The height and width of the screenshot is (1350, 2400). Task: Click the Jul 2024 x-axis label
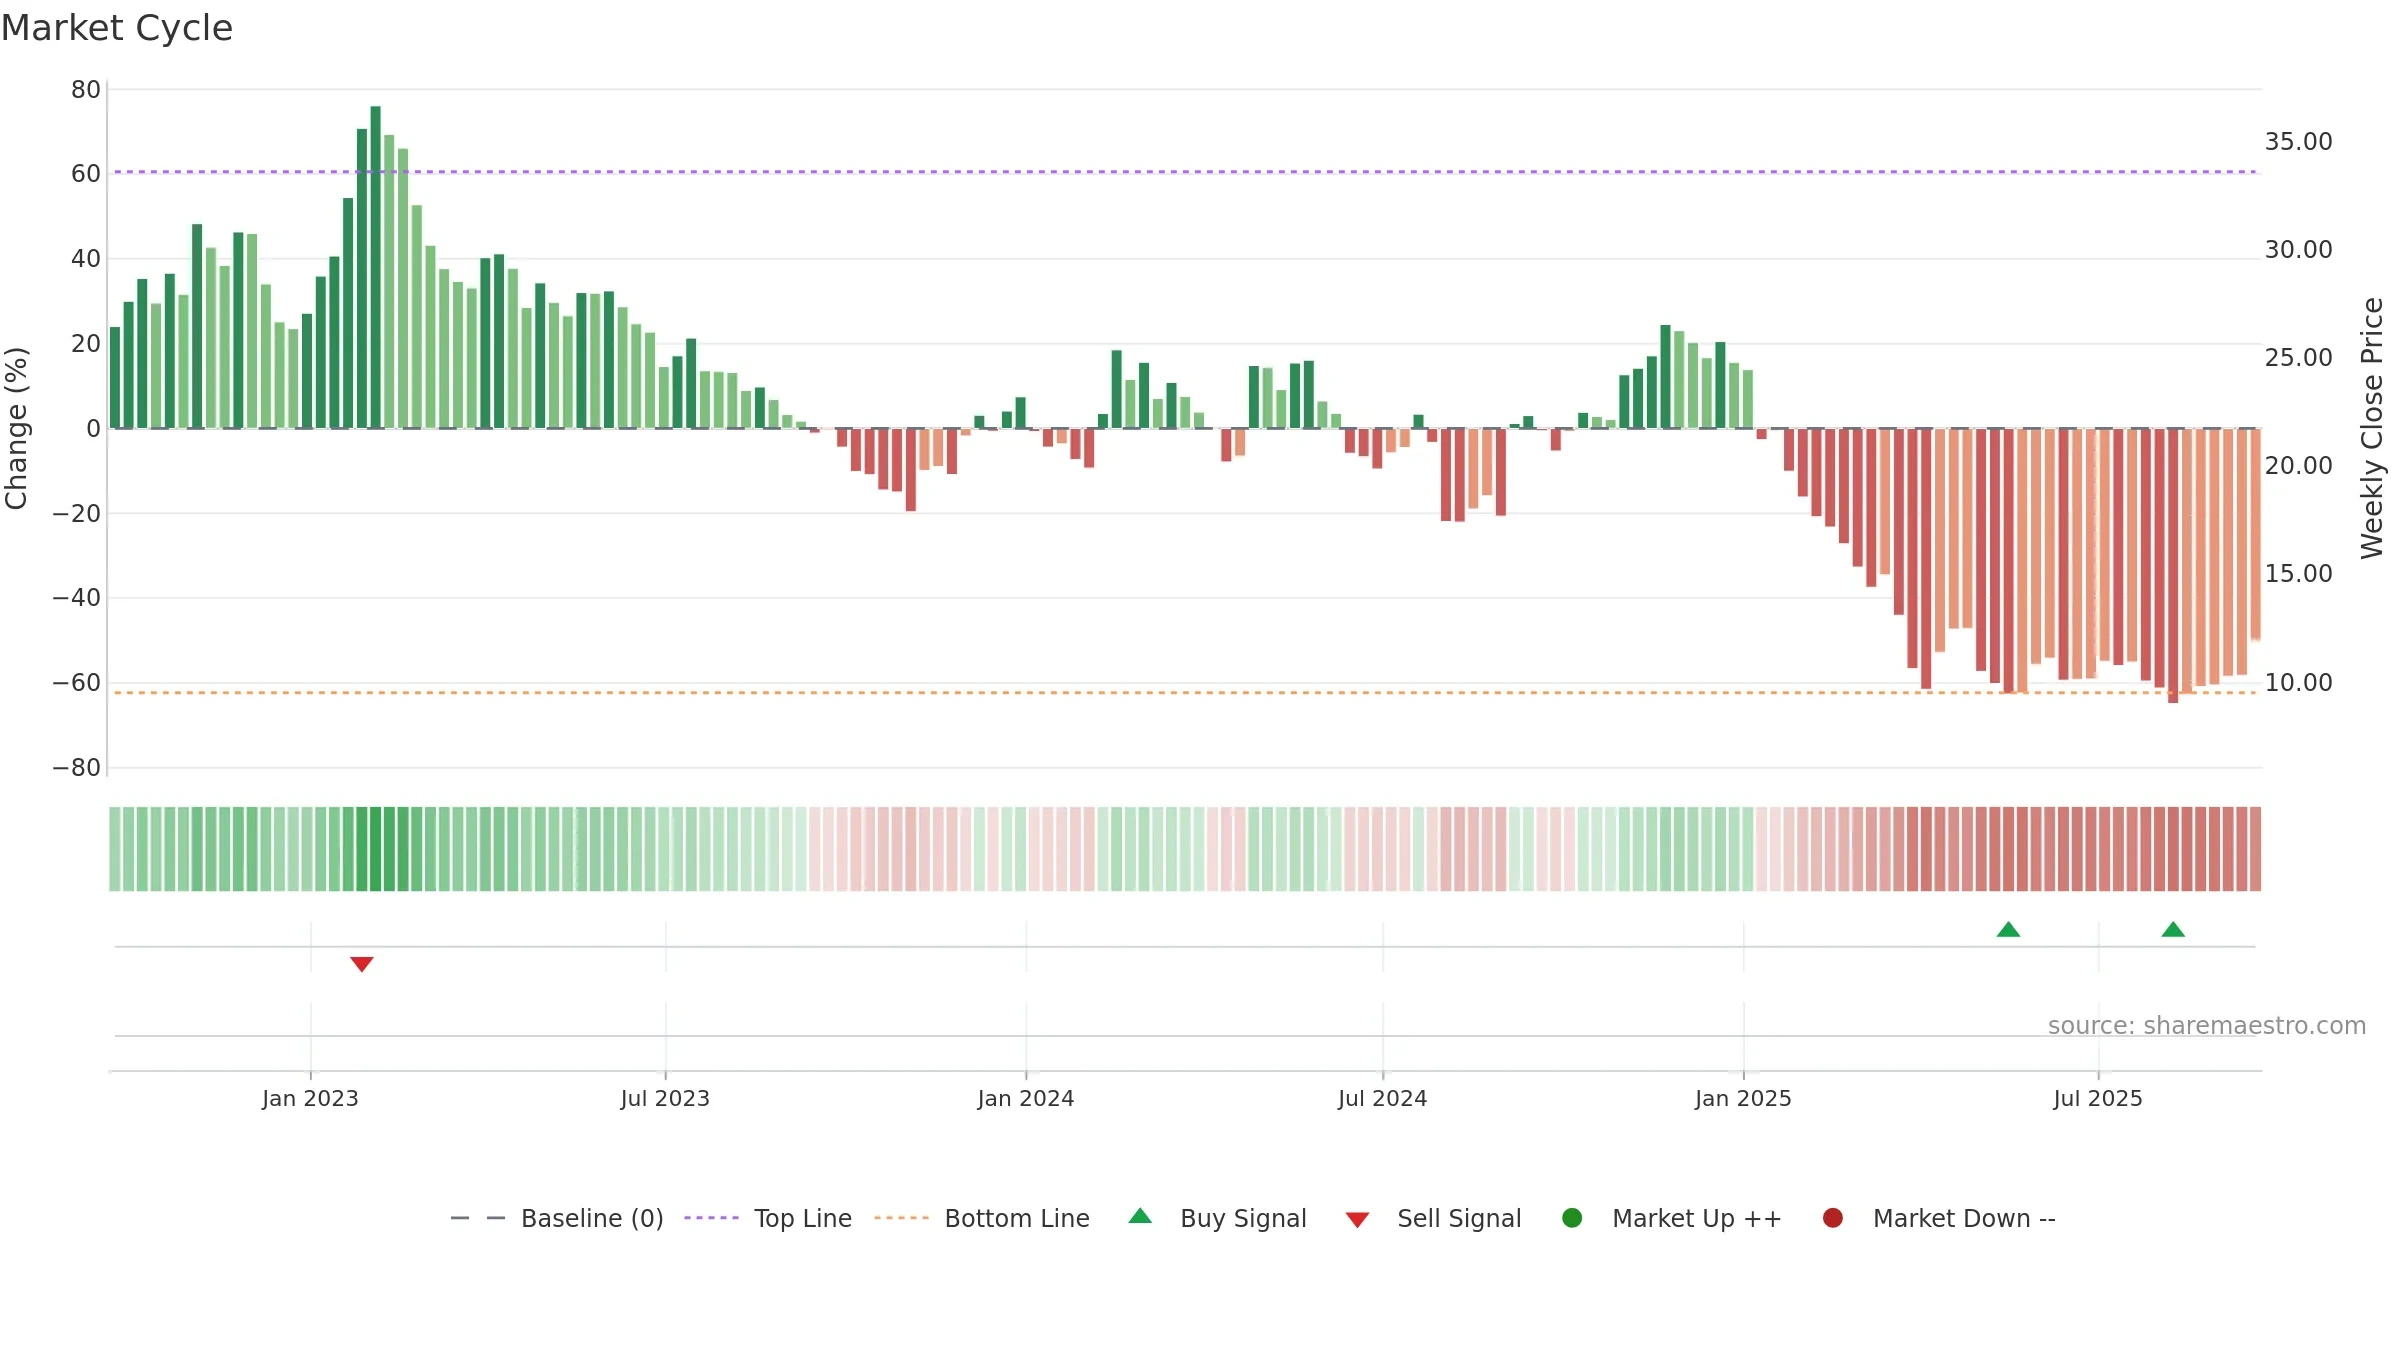click(1383, 1098)
